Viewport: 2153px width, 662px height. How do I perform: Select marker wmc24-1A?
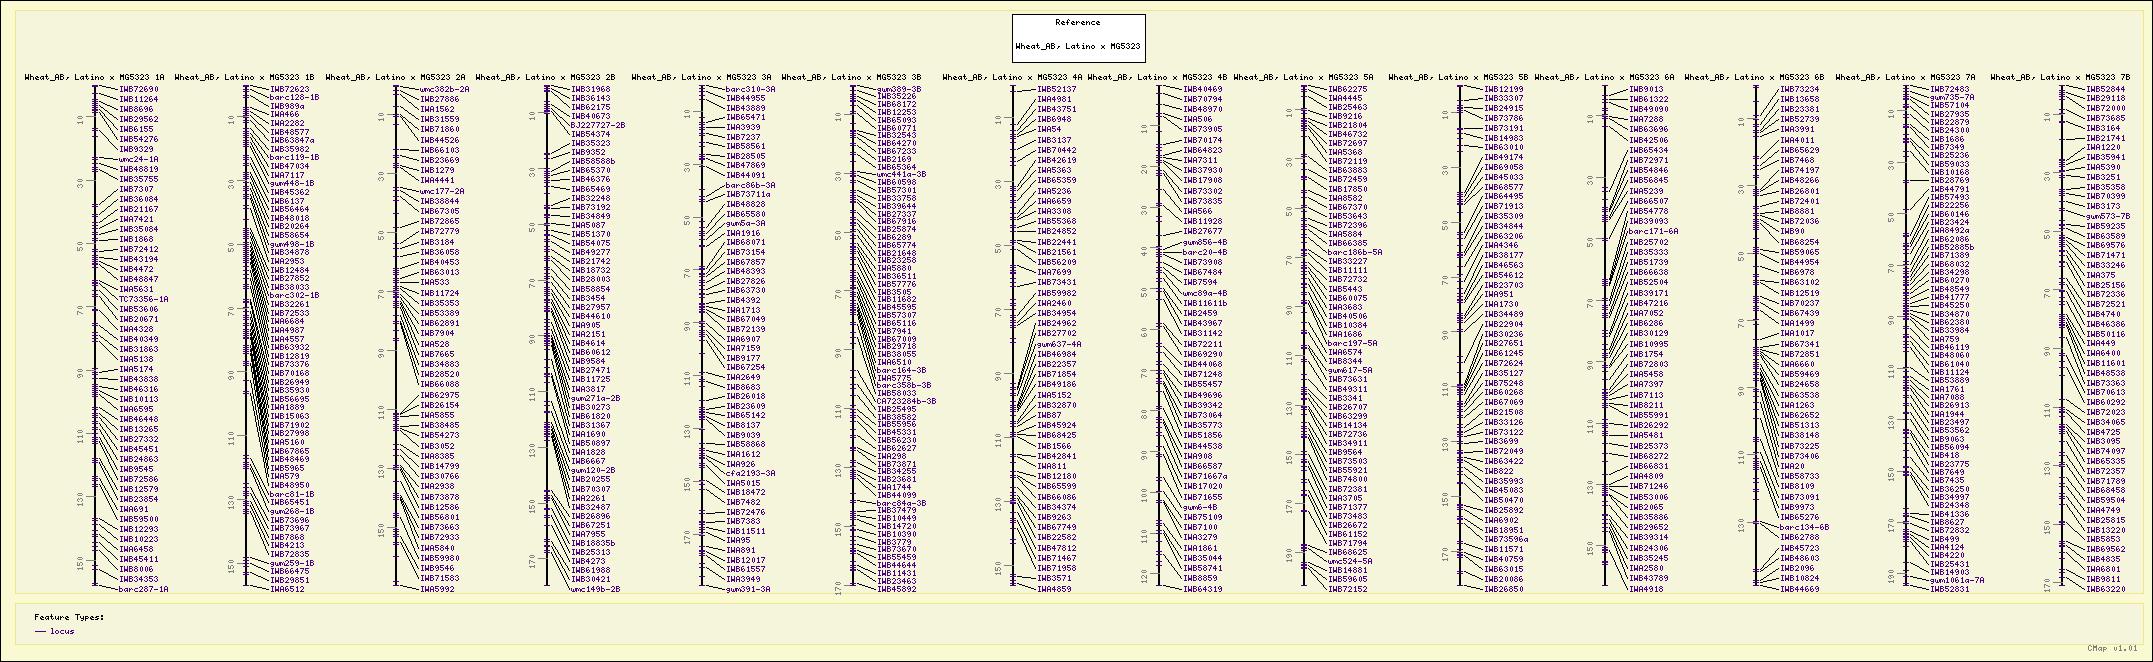(x=139, y=159)
